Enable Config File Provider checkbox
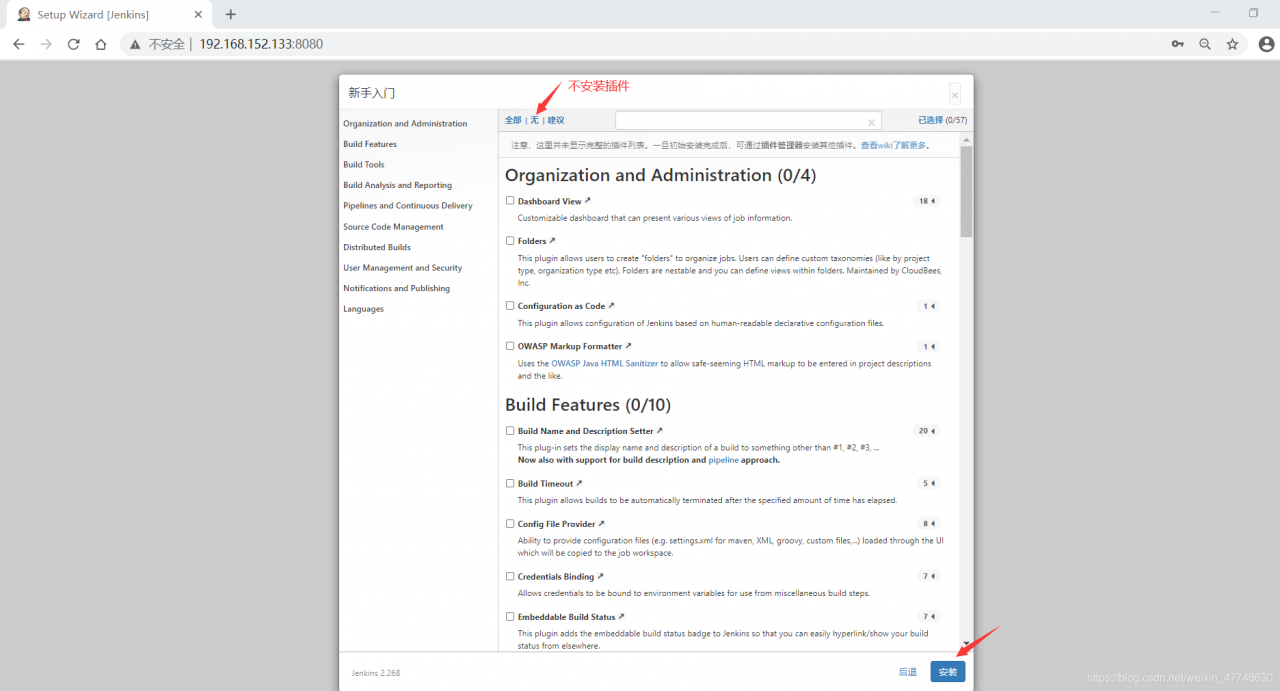 click(510, 523)
